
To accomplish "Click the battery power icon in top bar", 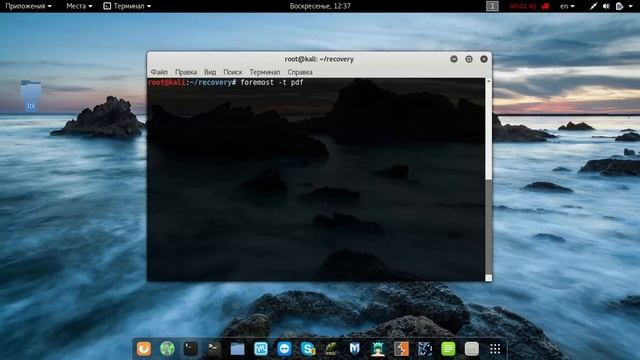I will point(619,6).
